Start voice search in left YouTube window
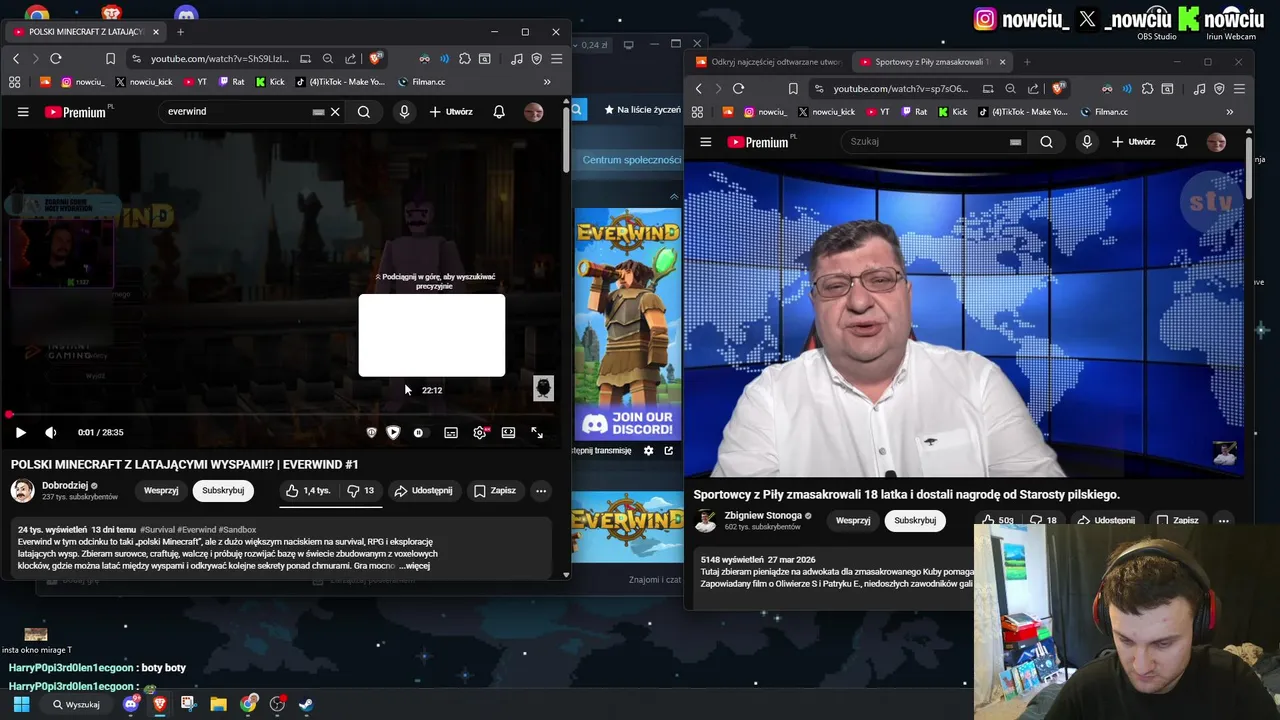 404,112
